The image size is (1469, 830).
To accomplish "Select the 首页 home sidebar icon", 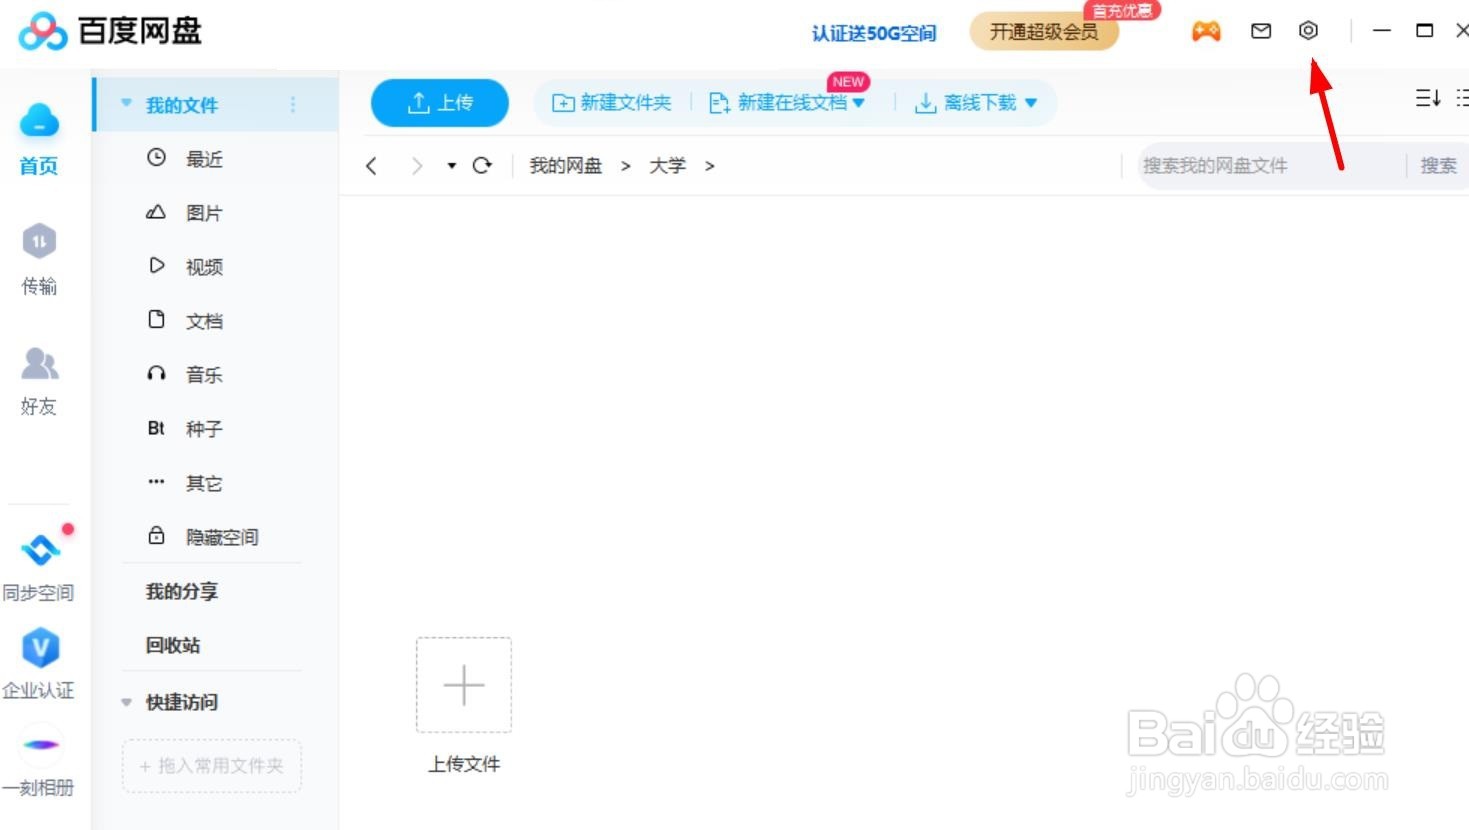I will pos(39,122).
